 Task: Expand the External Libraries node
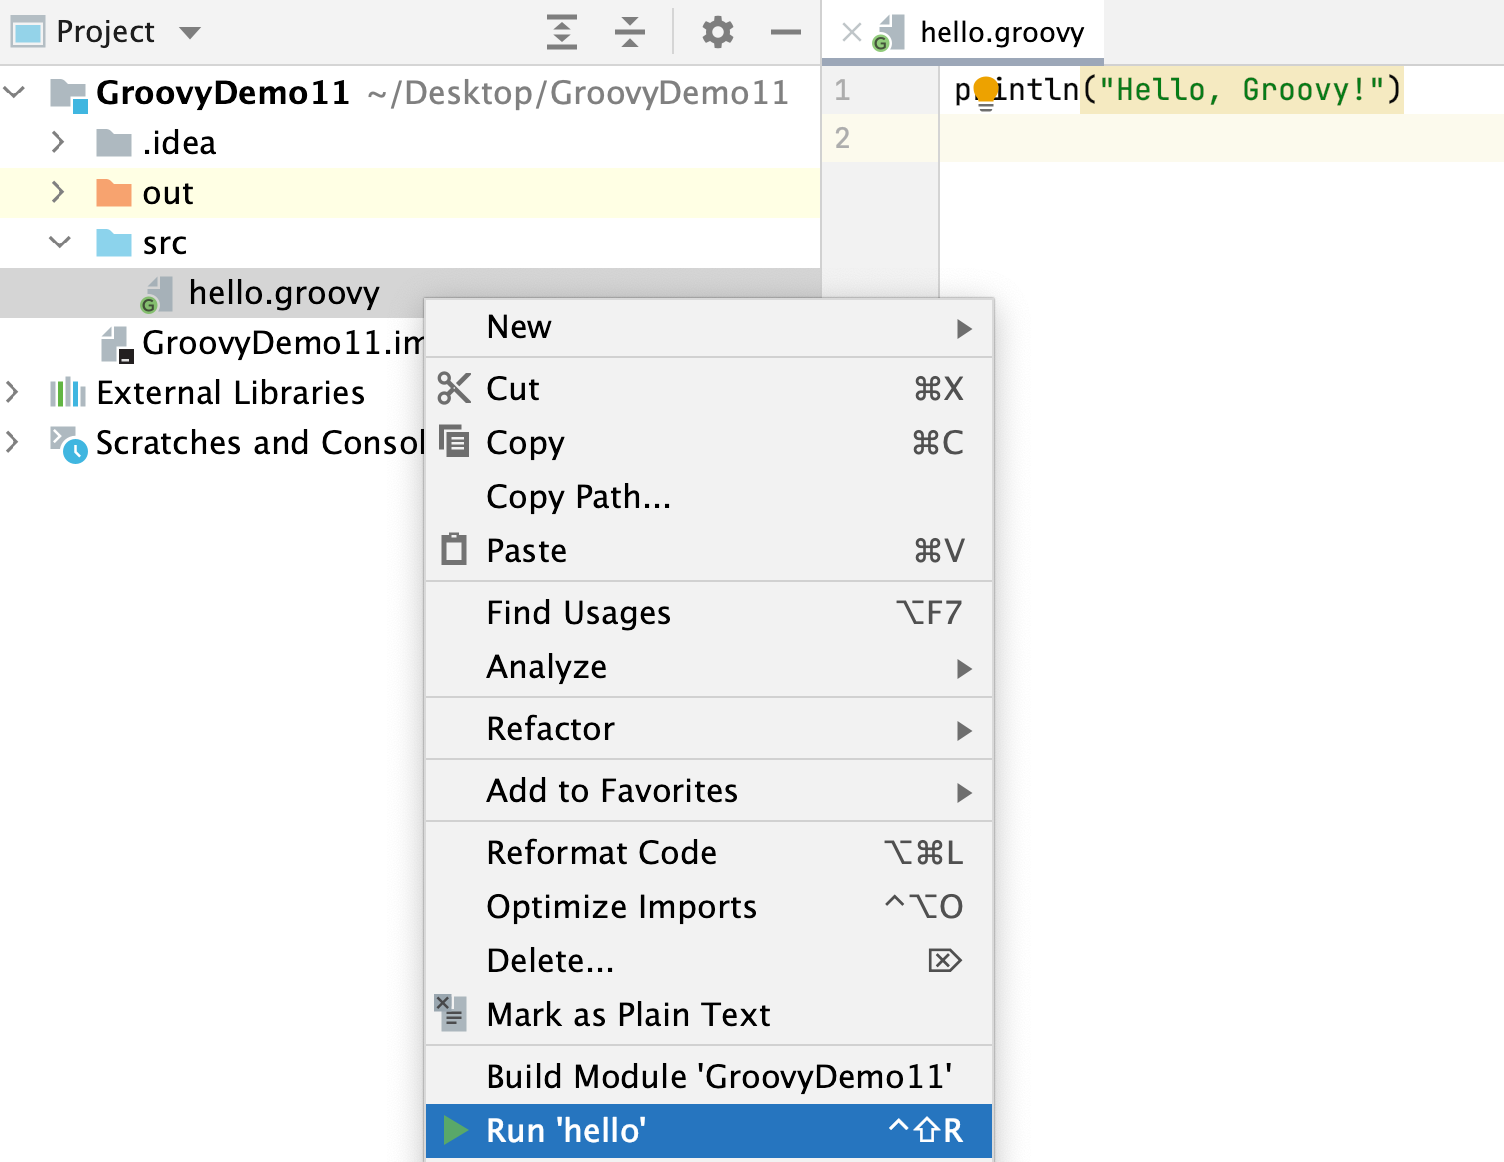pyautogui.click(x=12, y=392)
